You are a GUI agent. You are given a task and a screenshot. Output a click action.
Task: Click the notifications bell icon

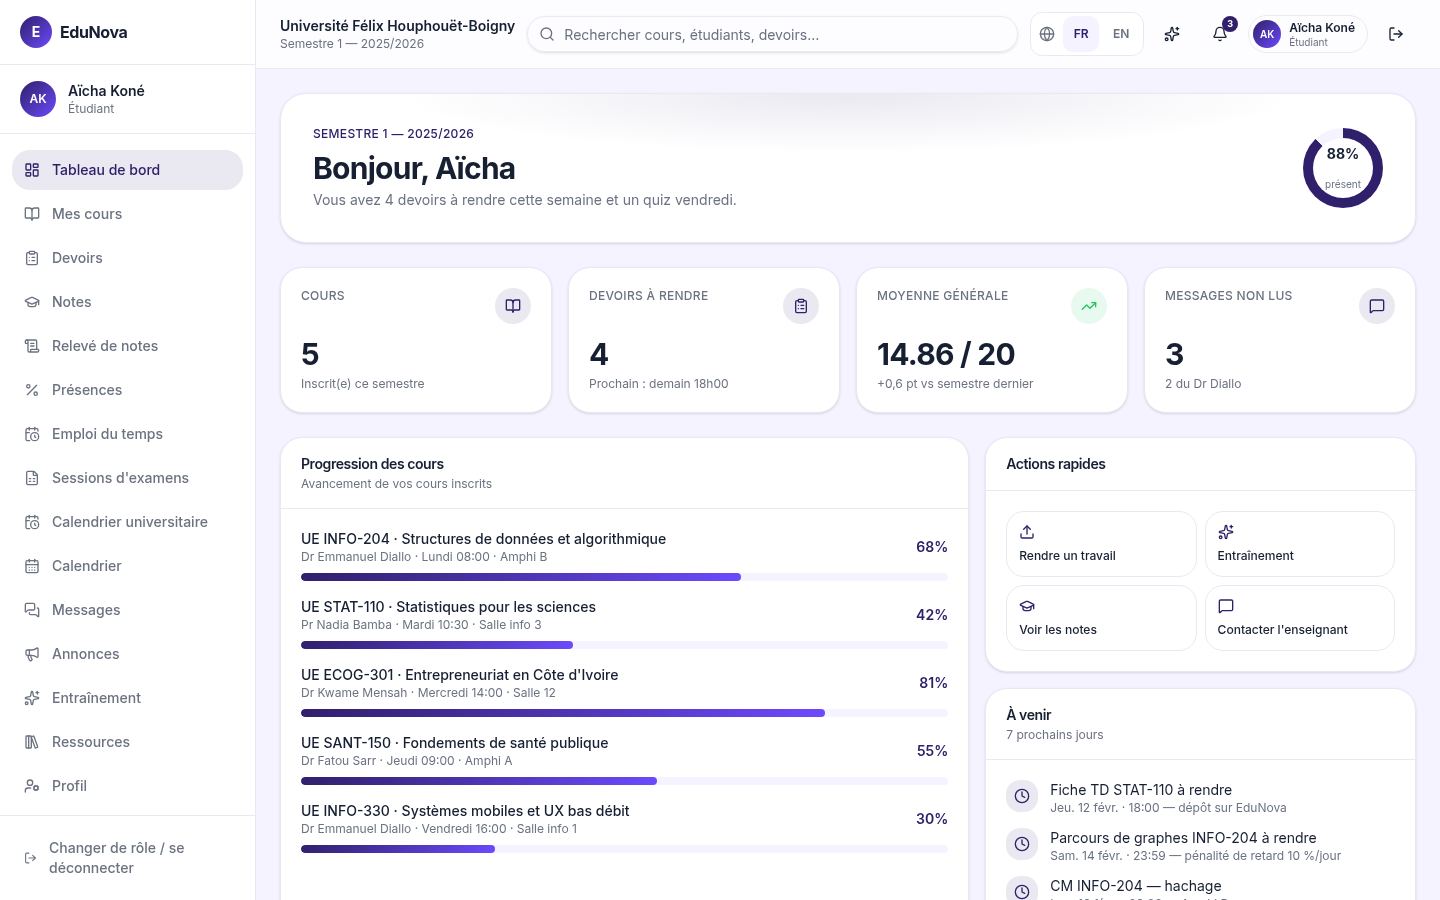pyautogui.click(x=1220, y=34)
